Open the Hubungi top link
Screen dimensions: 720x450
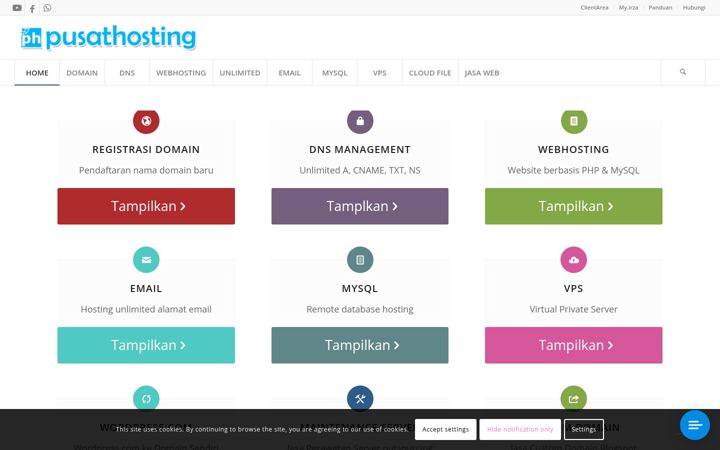point(694,8)
